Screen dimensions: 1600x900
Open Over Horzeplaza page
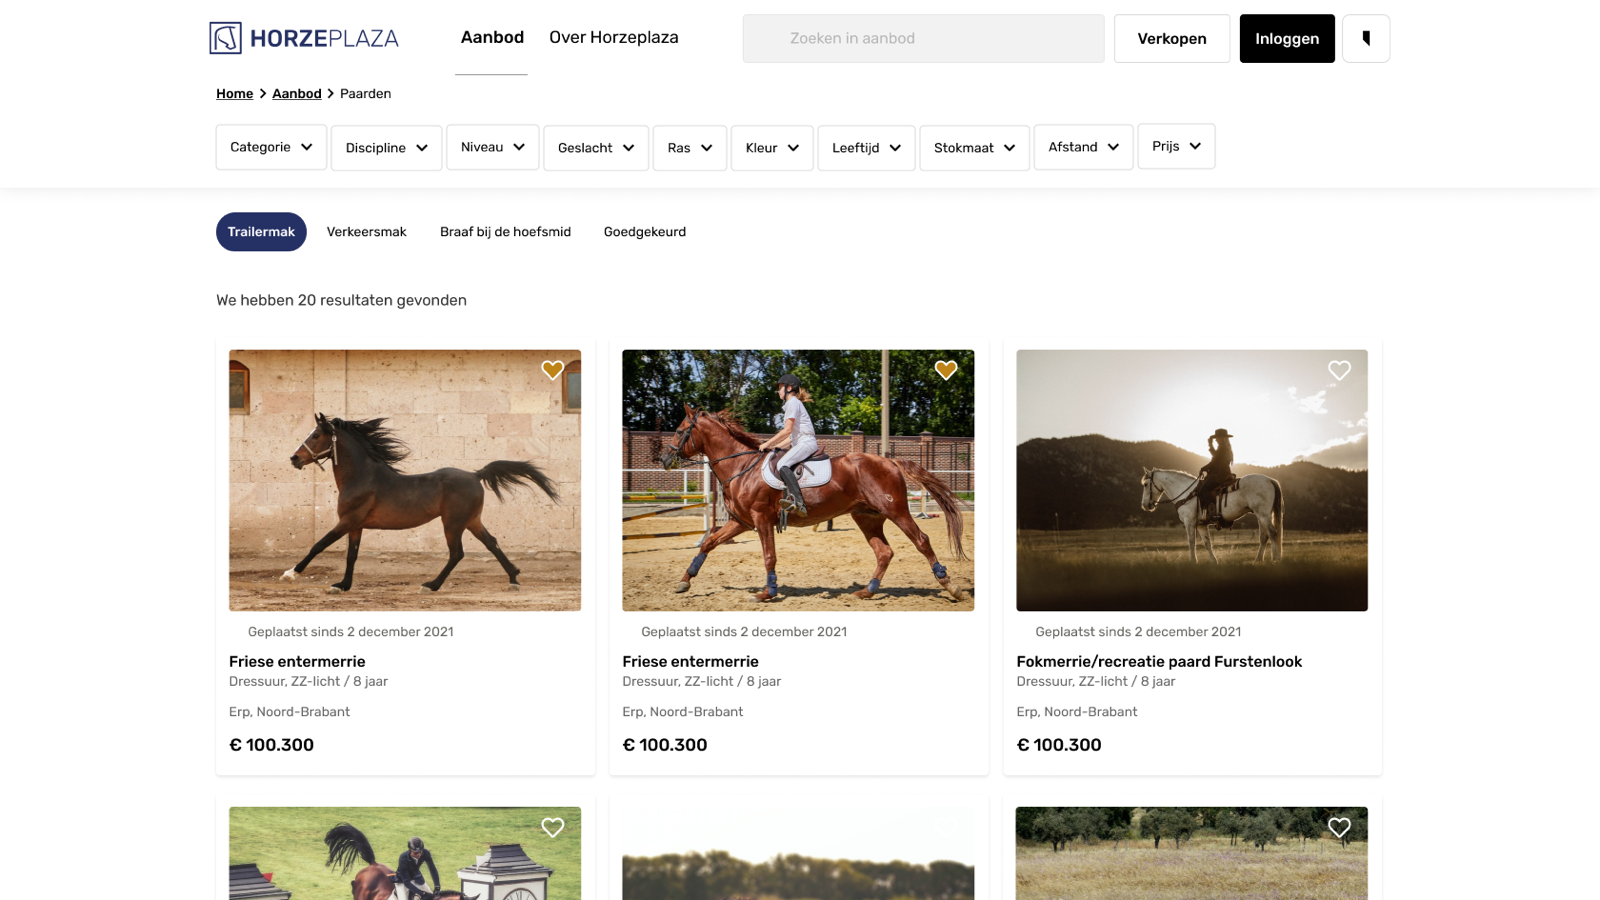coord(614,37)
